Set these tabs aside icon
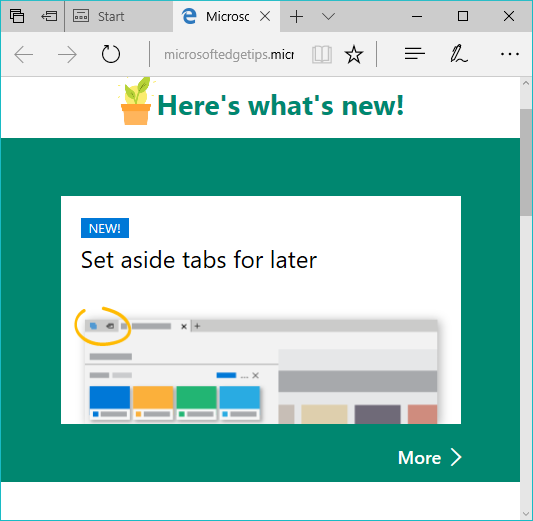The width and height of the screenshot is (533, 521). tap(49, 16)
